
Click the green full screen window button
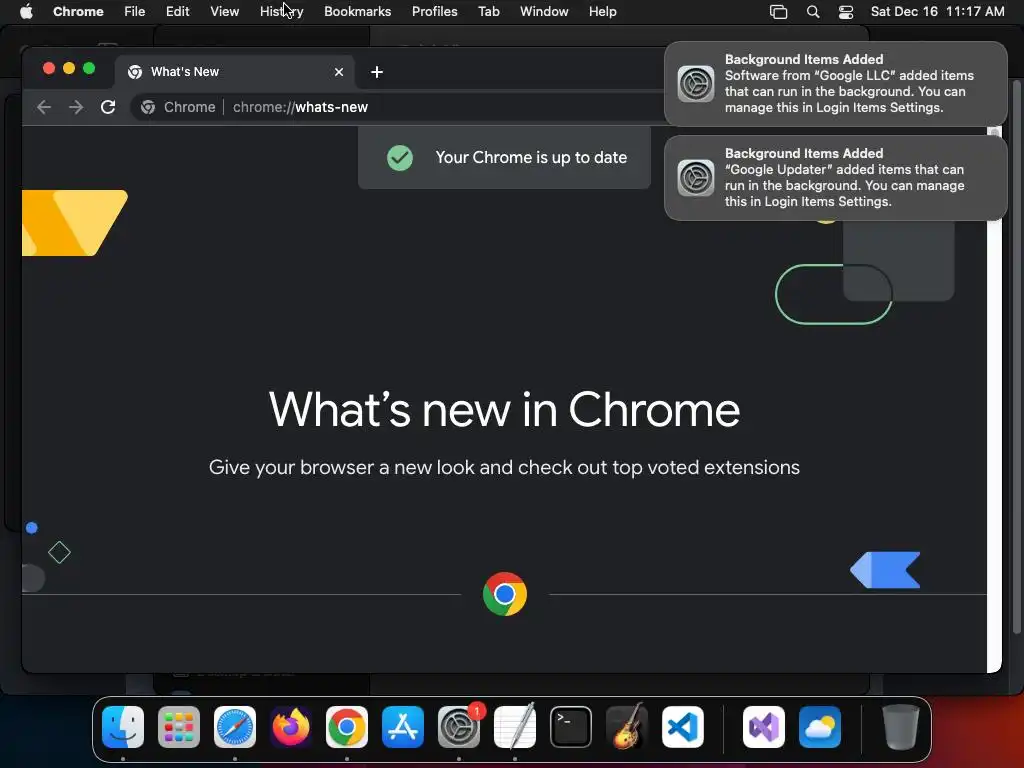(89, 69)
